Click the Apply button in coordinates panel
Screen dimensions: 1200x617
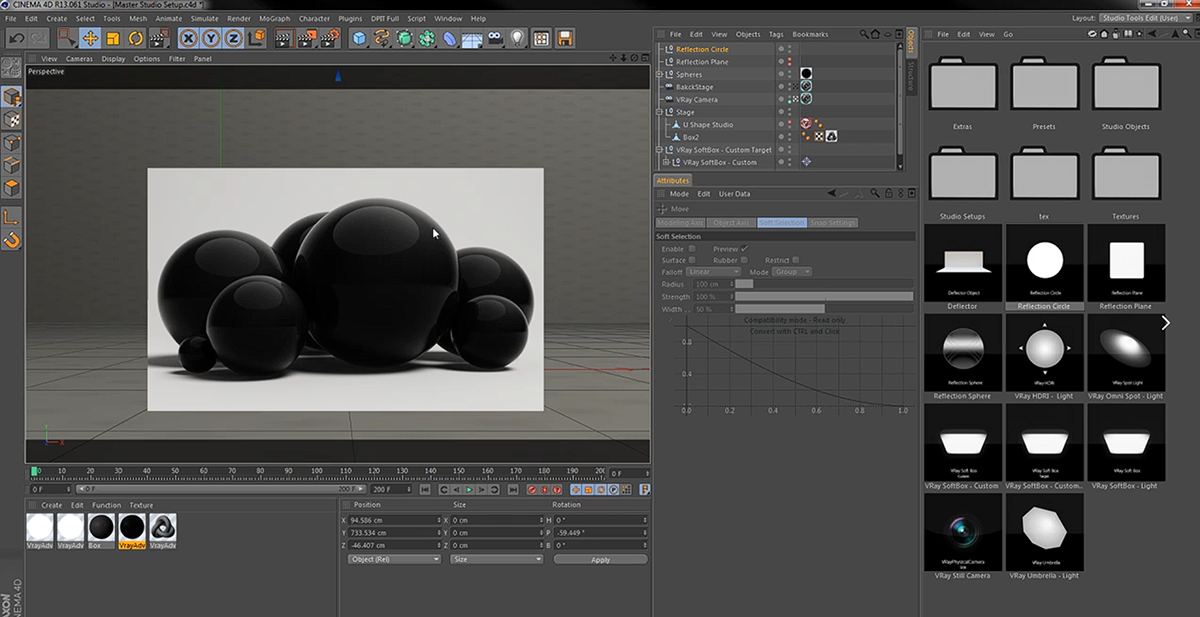[x=600, y=560]
